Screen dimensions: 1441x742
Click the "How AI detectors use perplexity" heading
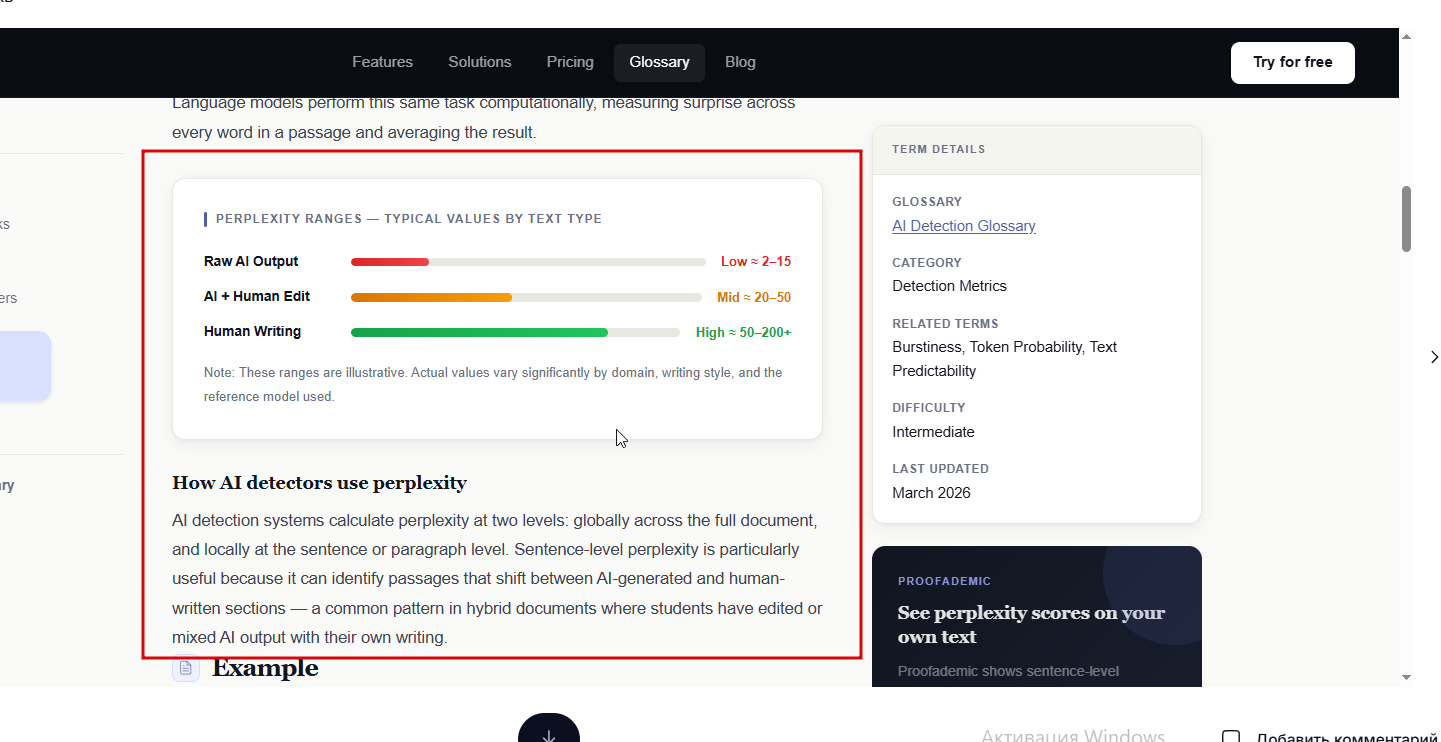[x=319, y=483]
